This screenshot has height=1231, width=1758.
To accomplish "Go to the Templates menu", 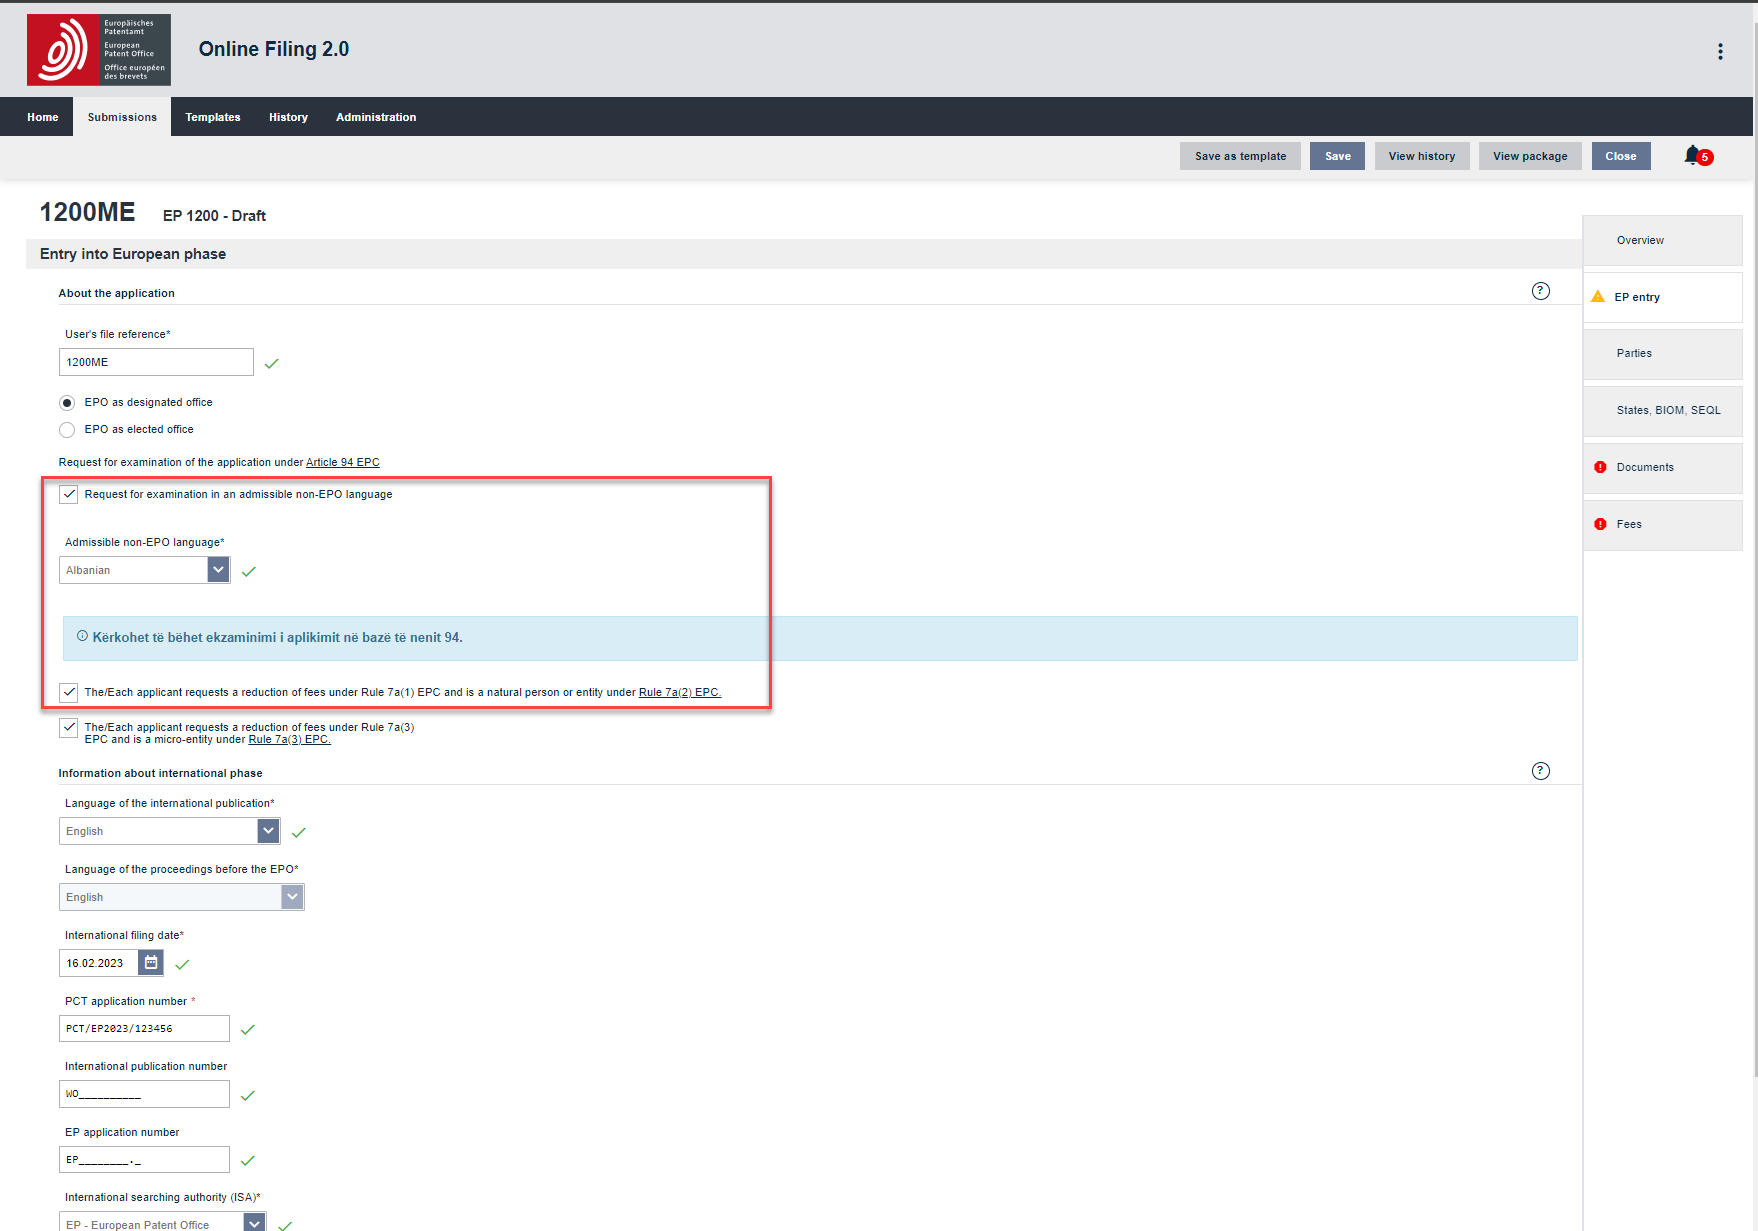I will tap(213, 117).
